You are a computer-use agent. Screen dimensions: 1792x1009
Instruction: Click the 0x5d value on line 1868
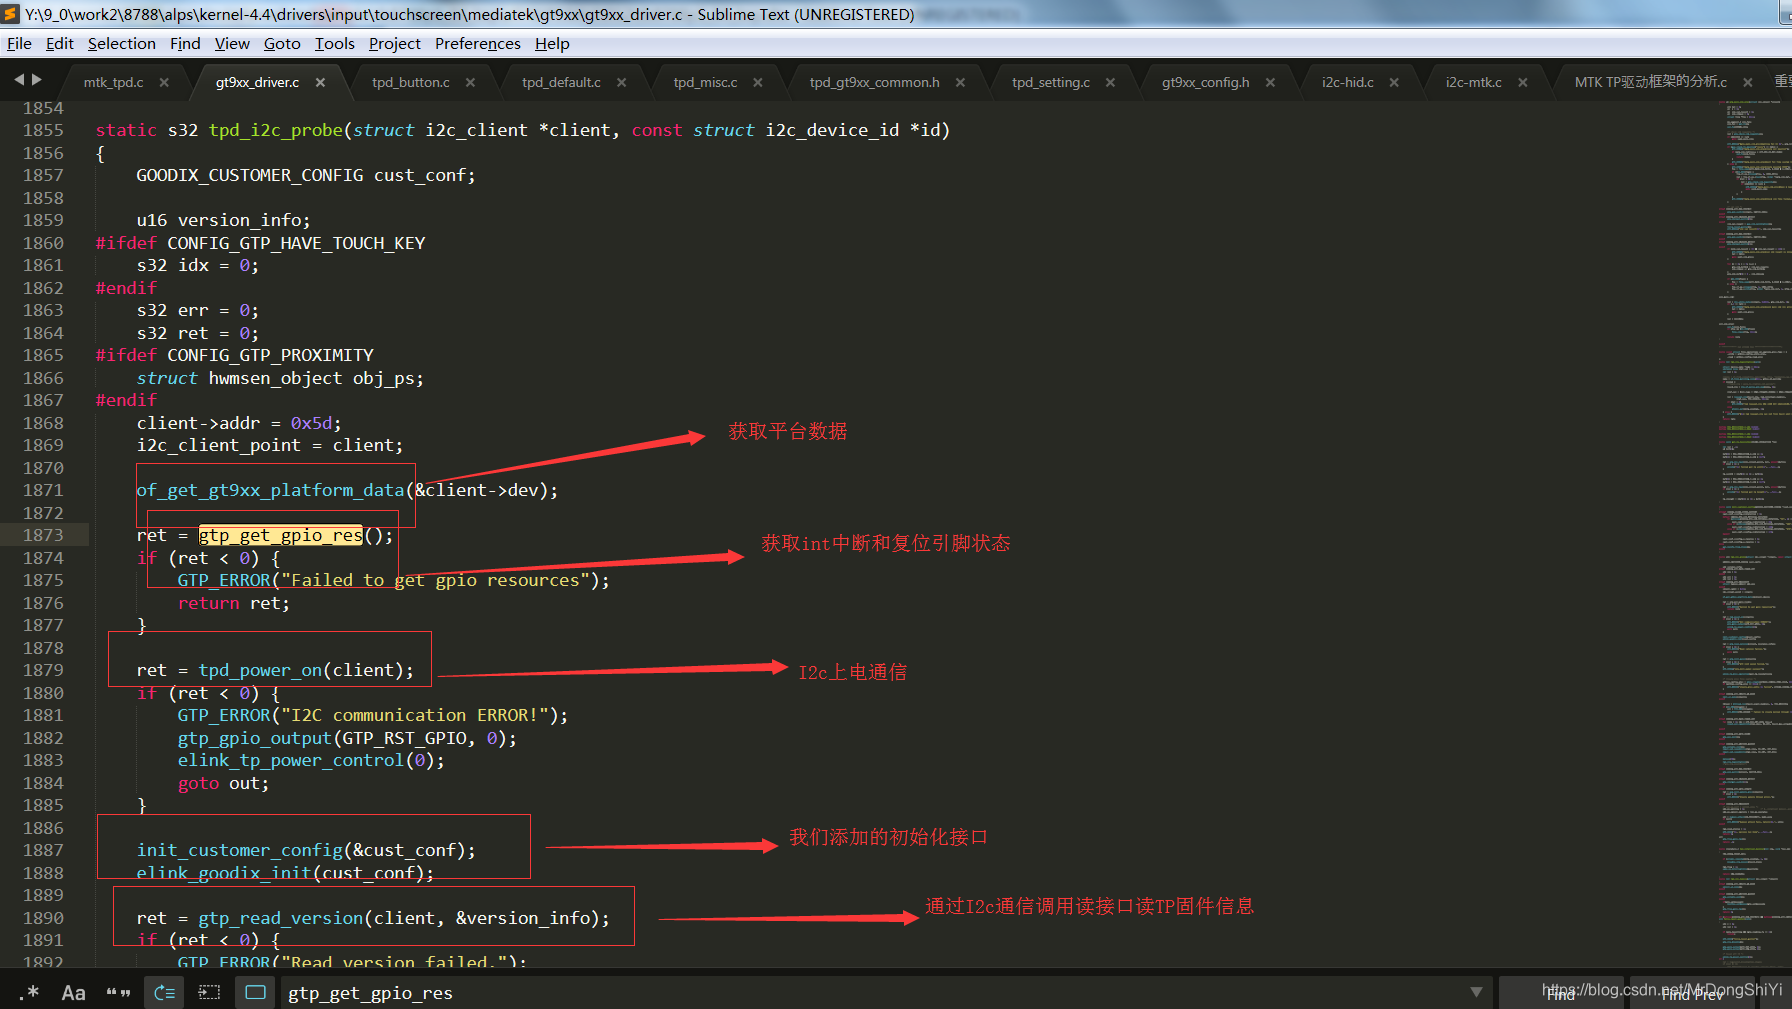point(312,423)
